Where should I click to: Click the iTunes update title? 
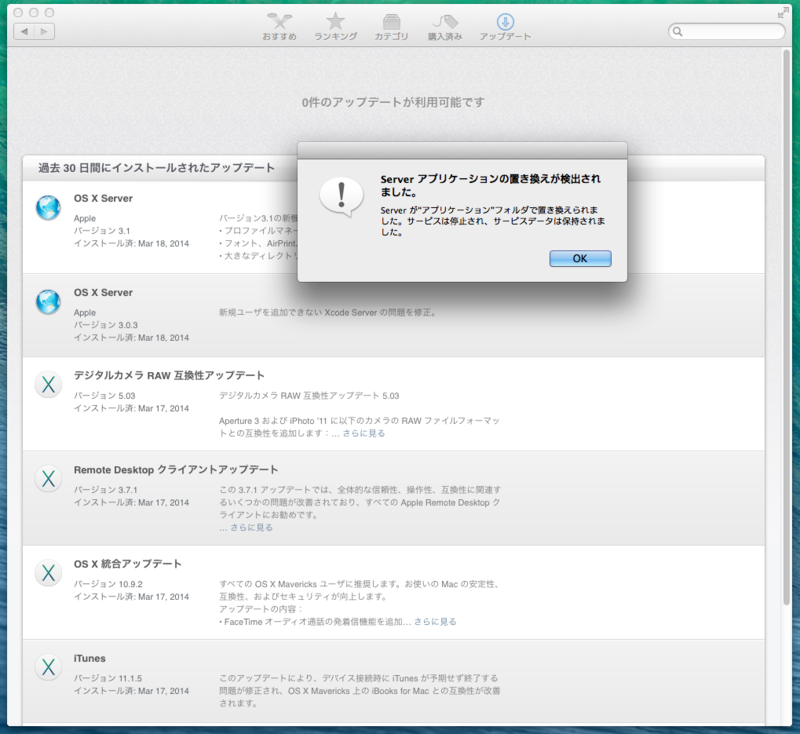[x=89, y=659]
